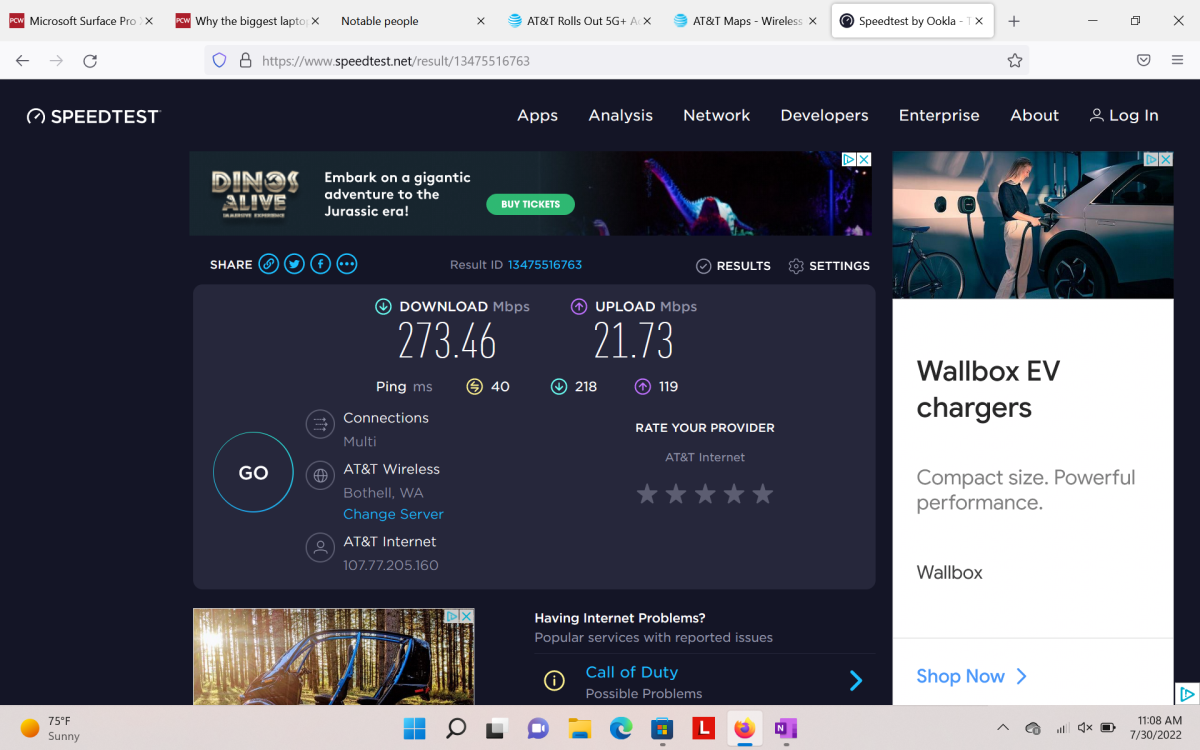Open Windows Start menu

413,728
